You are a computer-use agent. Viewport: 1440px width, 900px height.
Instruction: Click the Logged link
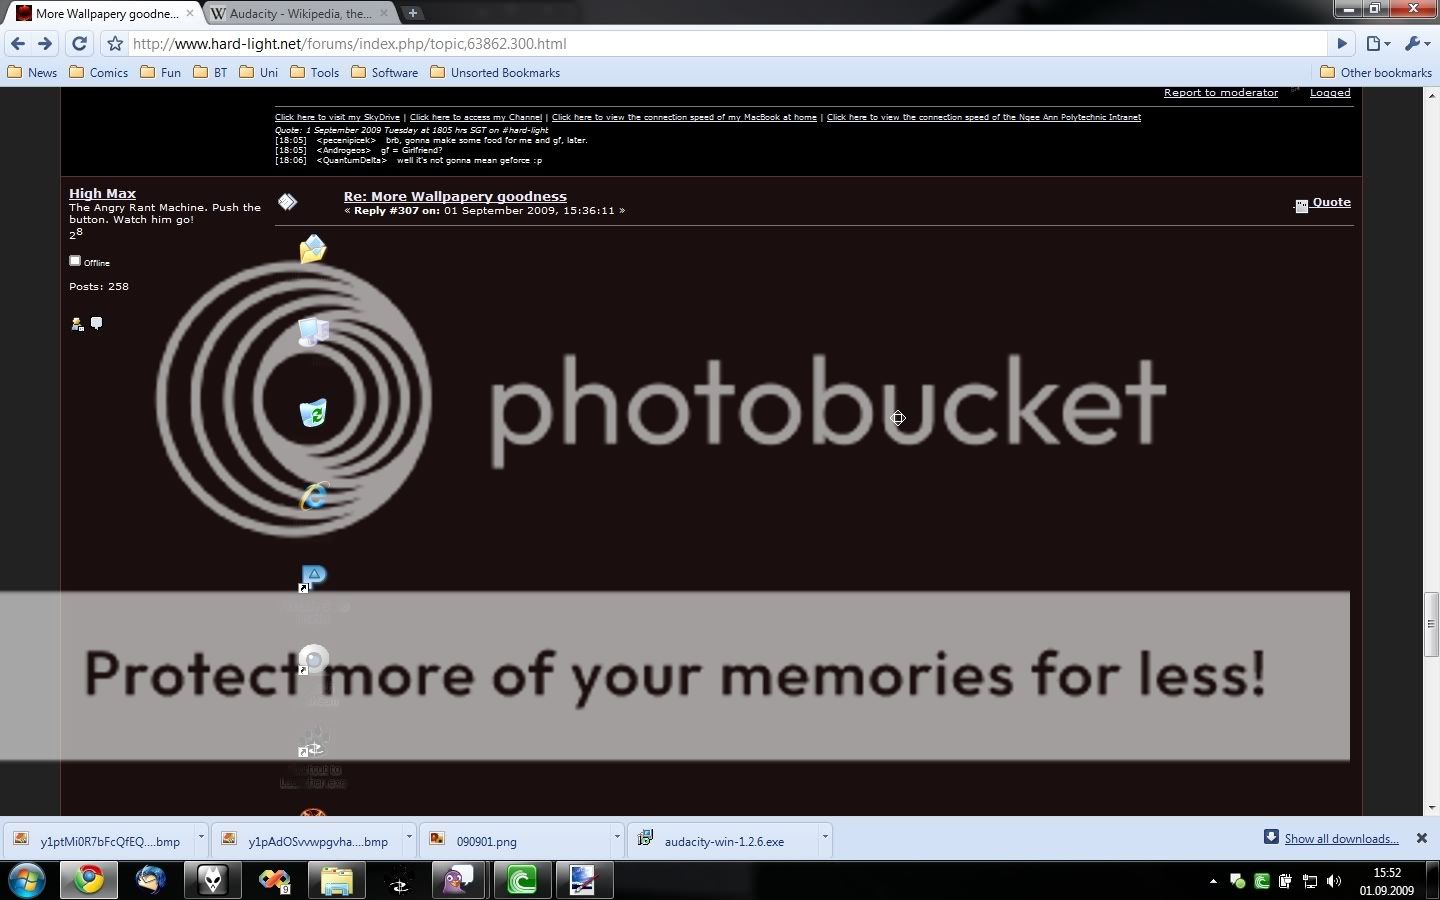(x=1330, y=93)
